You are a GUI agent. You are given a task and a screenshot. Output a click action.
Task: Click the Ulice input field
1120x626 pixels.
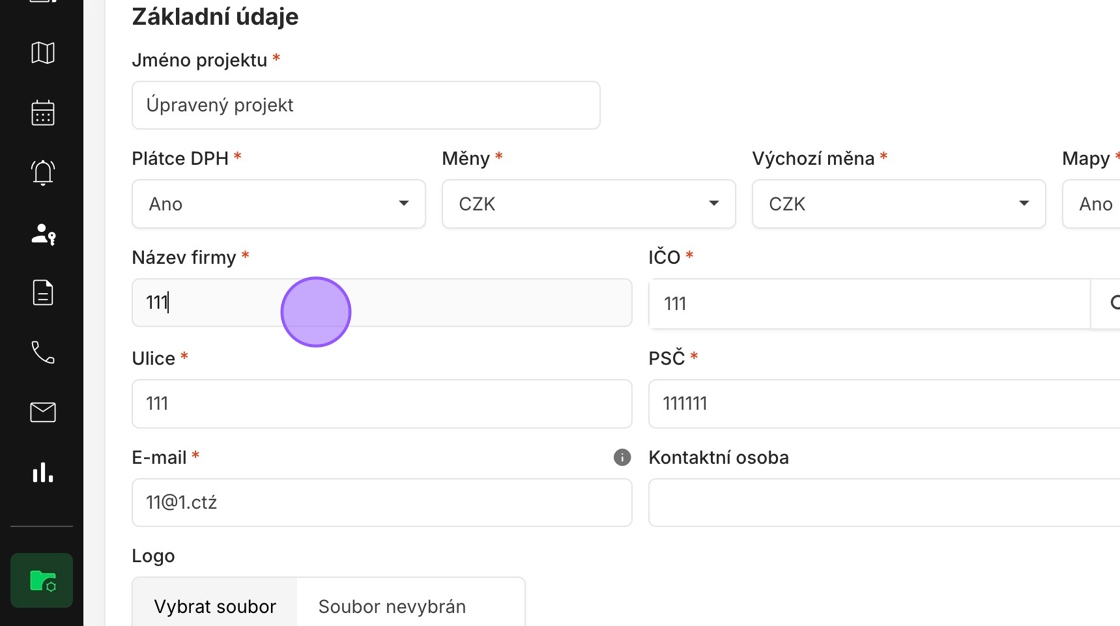(382, 404)
